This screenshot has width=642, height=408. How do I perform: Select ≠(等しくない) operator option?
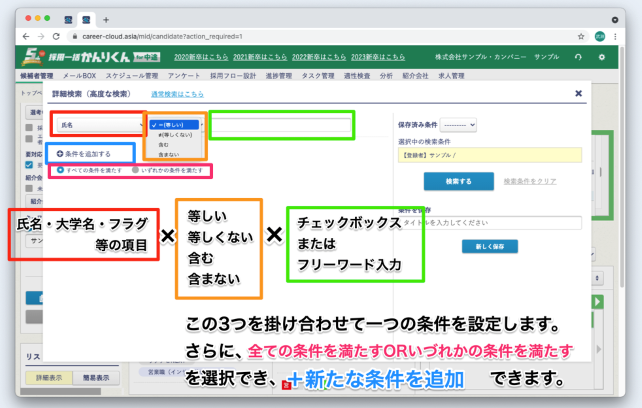[175, 135]
